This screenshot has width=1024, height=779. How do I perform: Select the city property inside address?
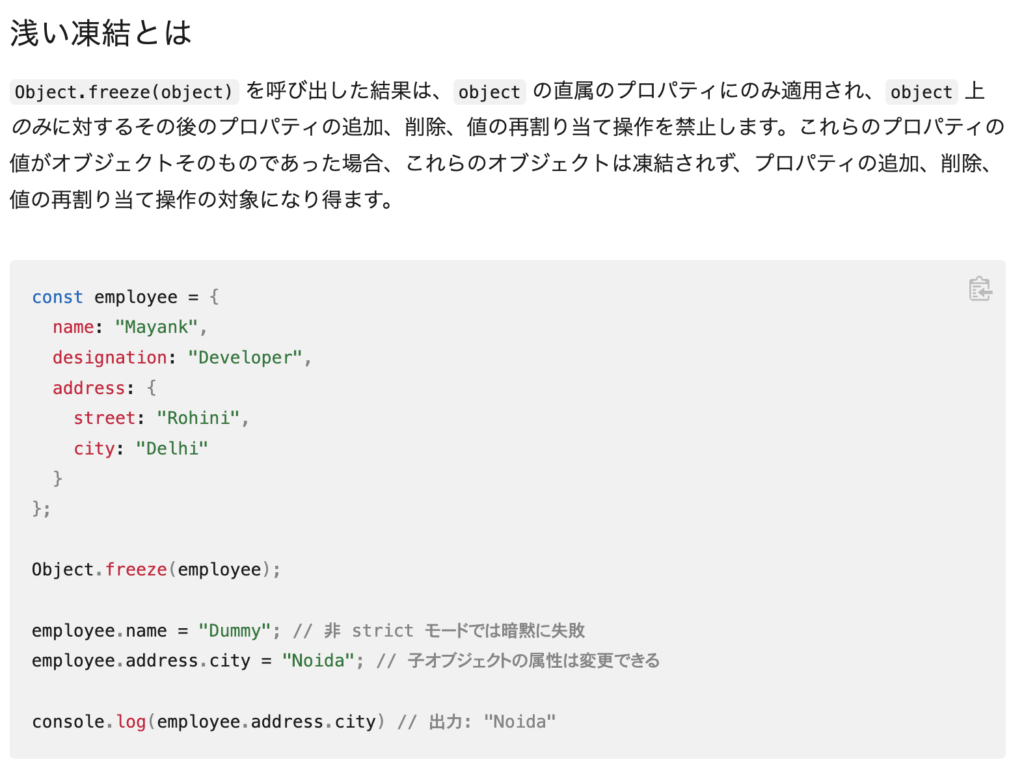94,448
